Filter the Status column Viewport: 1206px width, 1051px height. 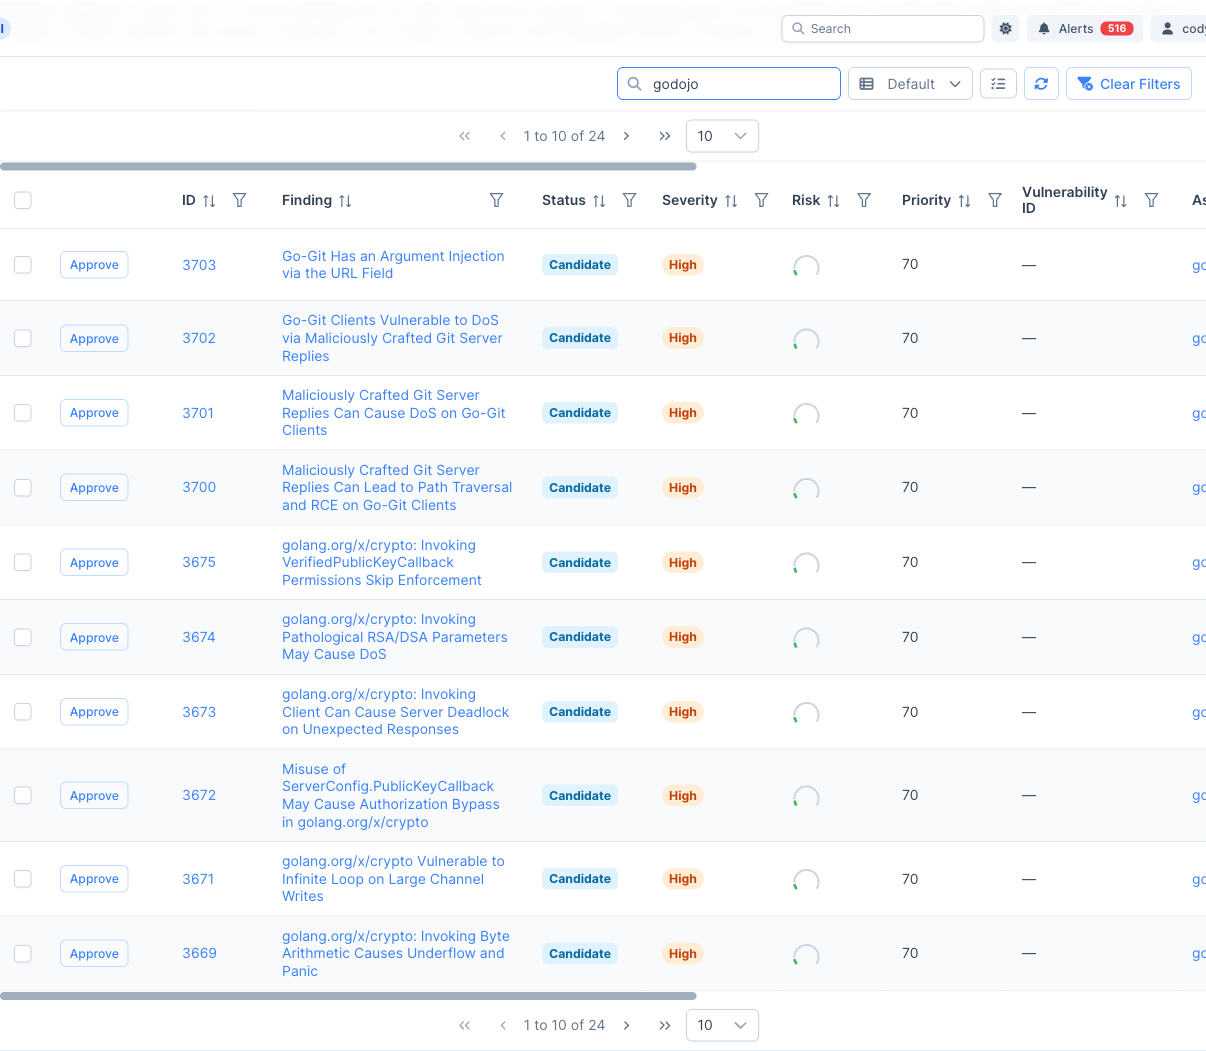(x=629, y=200)
